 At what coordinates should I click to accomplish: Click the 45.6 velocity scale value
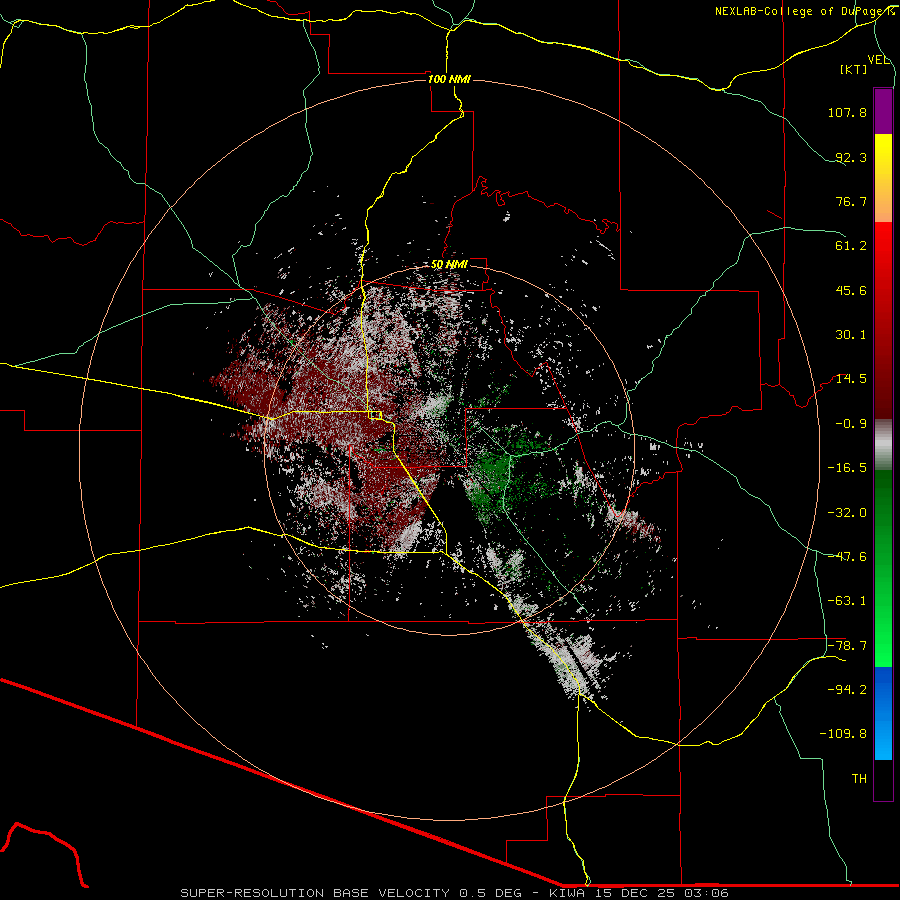click(851, 290)
